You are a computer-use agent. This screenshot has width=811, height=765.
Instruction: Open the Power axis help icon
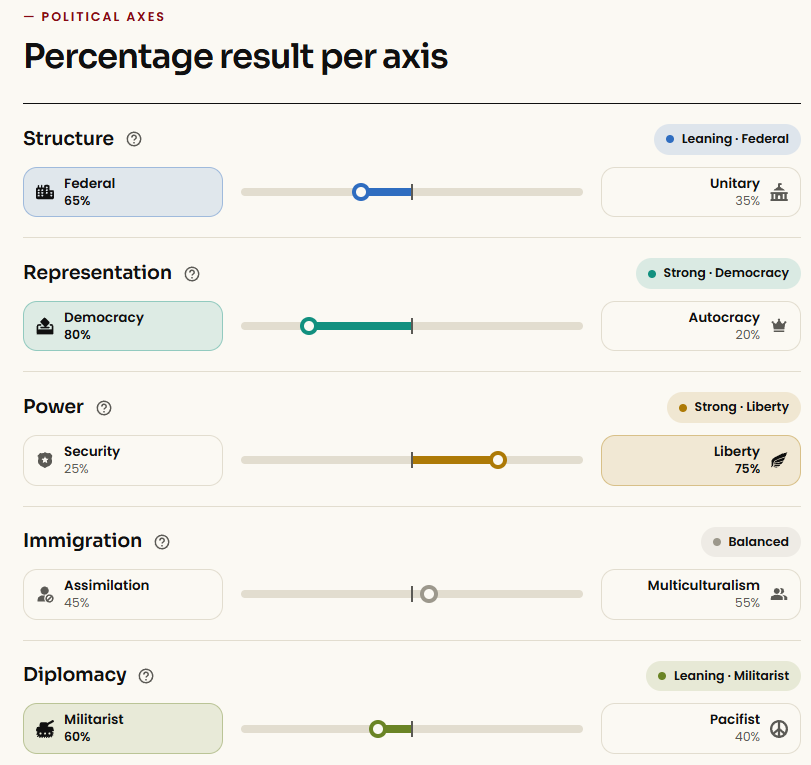pyautogui.click(x=104, y=408)
